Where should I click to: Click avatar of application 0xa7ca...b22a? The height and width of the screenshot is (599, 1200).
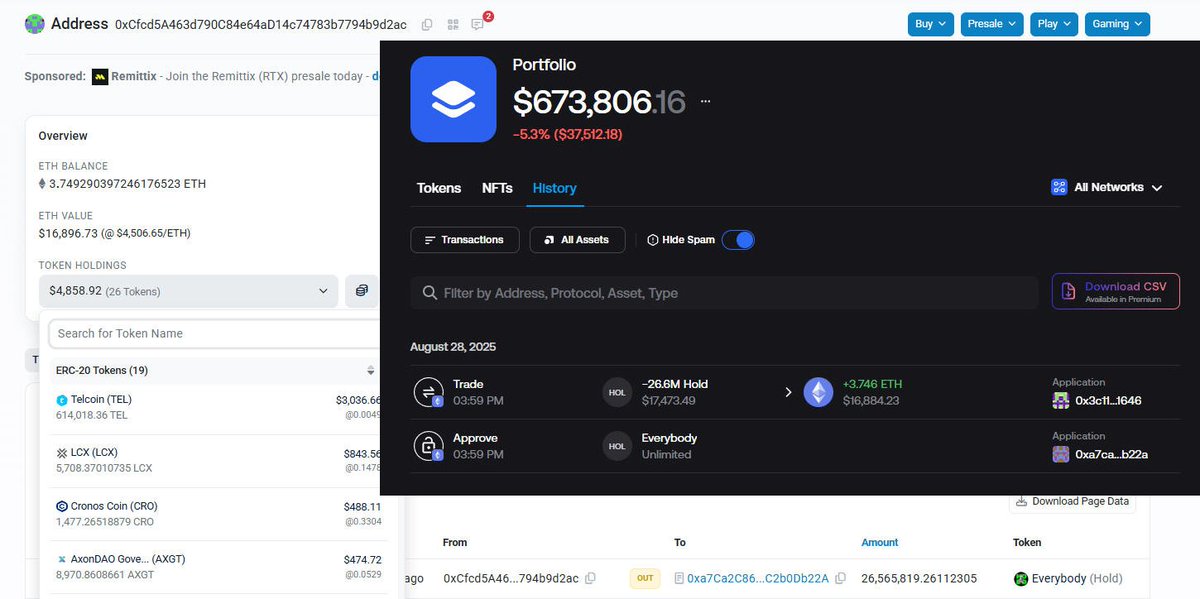pos(1061,454)
